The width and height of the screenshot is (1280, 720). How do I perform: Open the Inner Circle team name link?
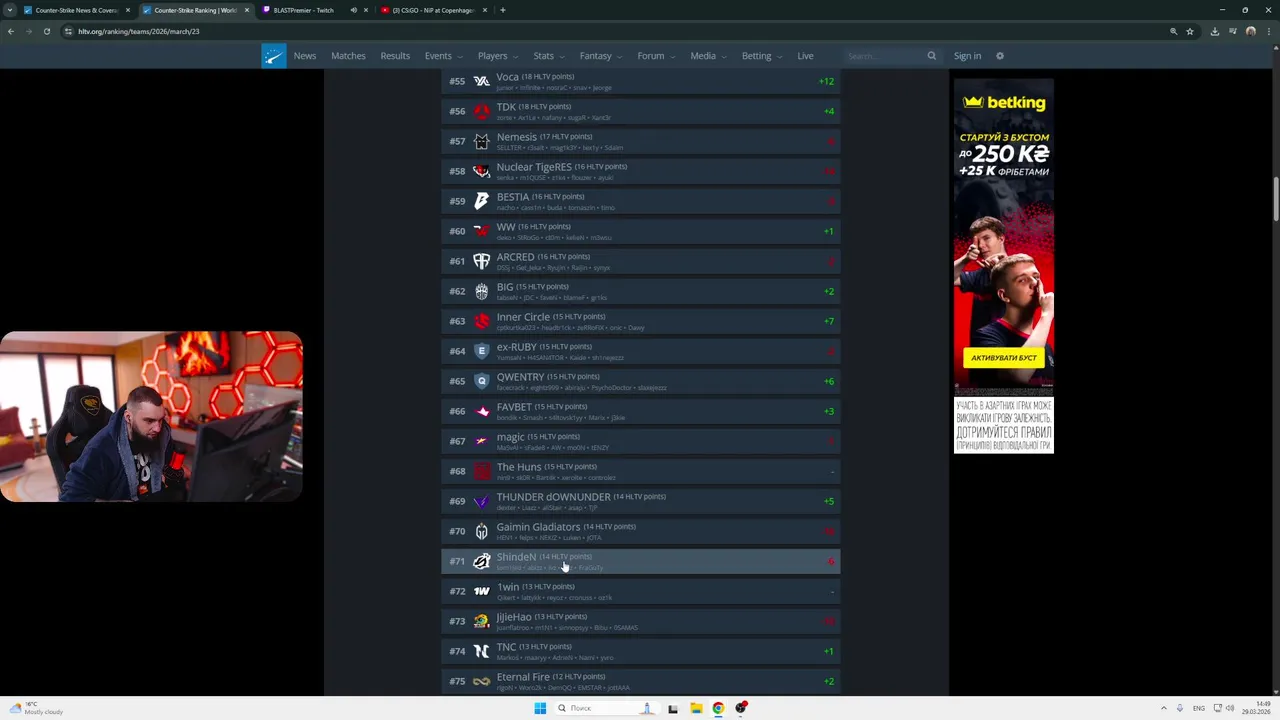pos(523,317)
